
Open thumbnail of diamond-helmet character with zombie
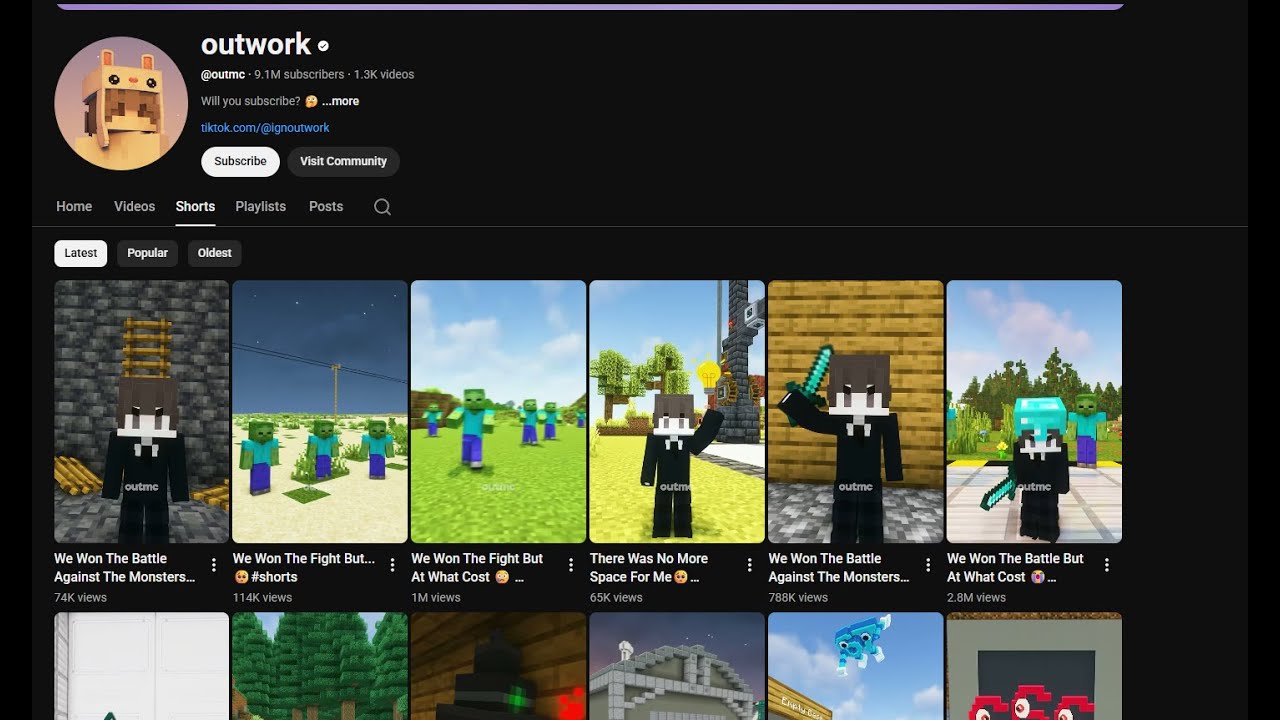click(1034, 411)
